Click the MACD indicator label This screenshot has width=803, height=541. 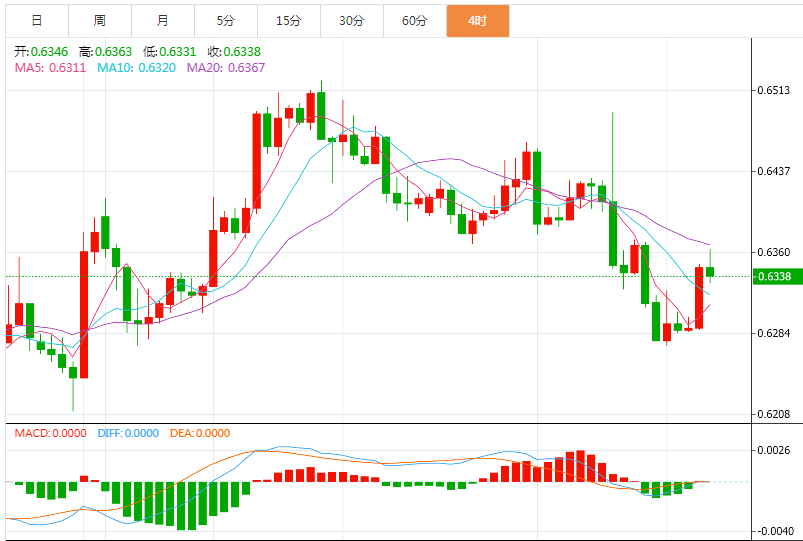click(x=50, y=433)
